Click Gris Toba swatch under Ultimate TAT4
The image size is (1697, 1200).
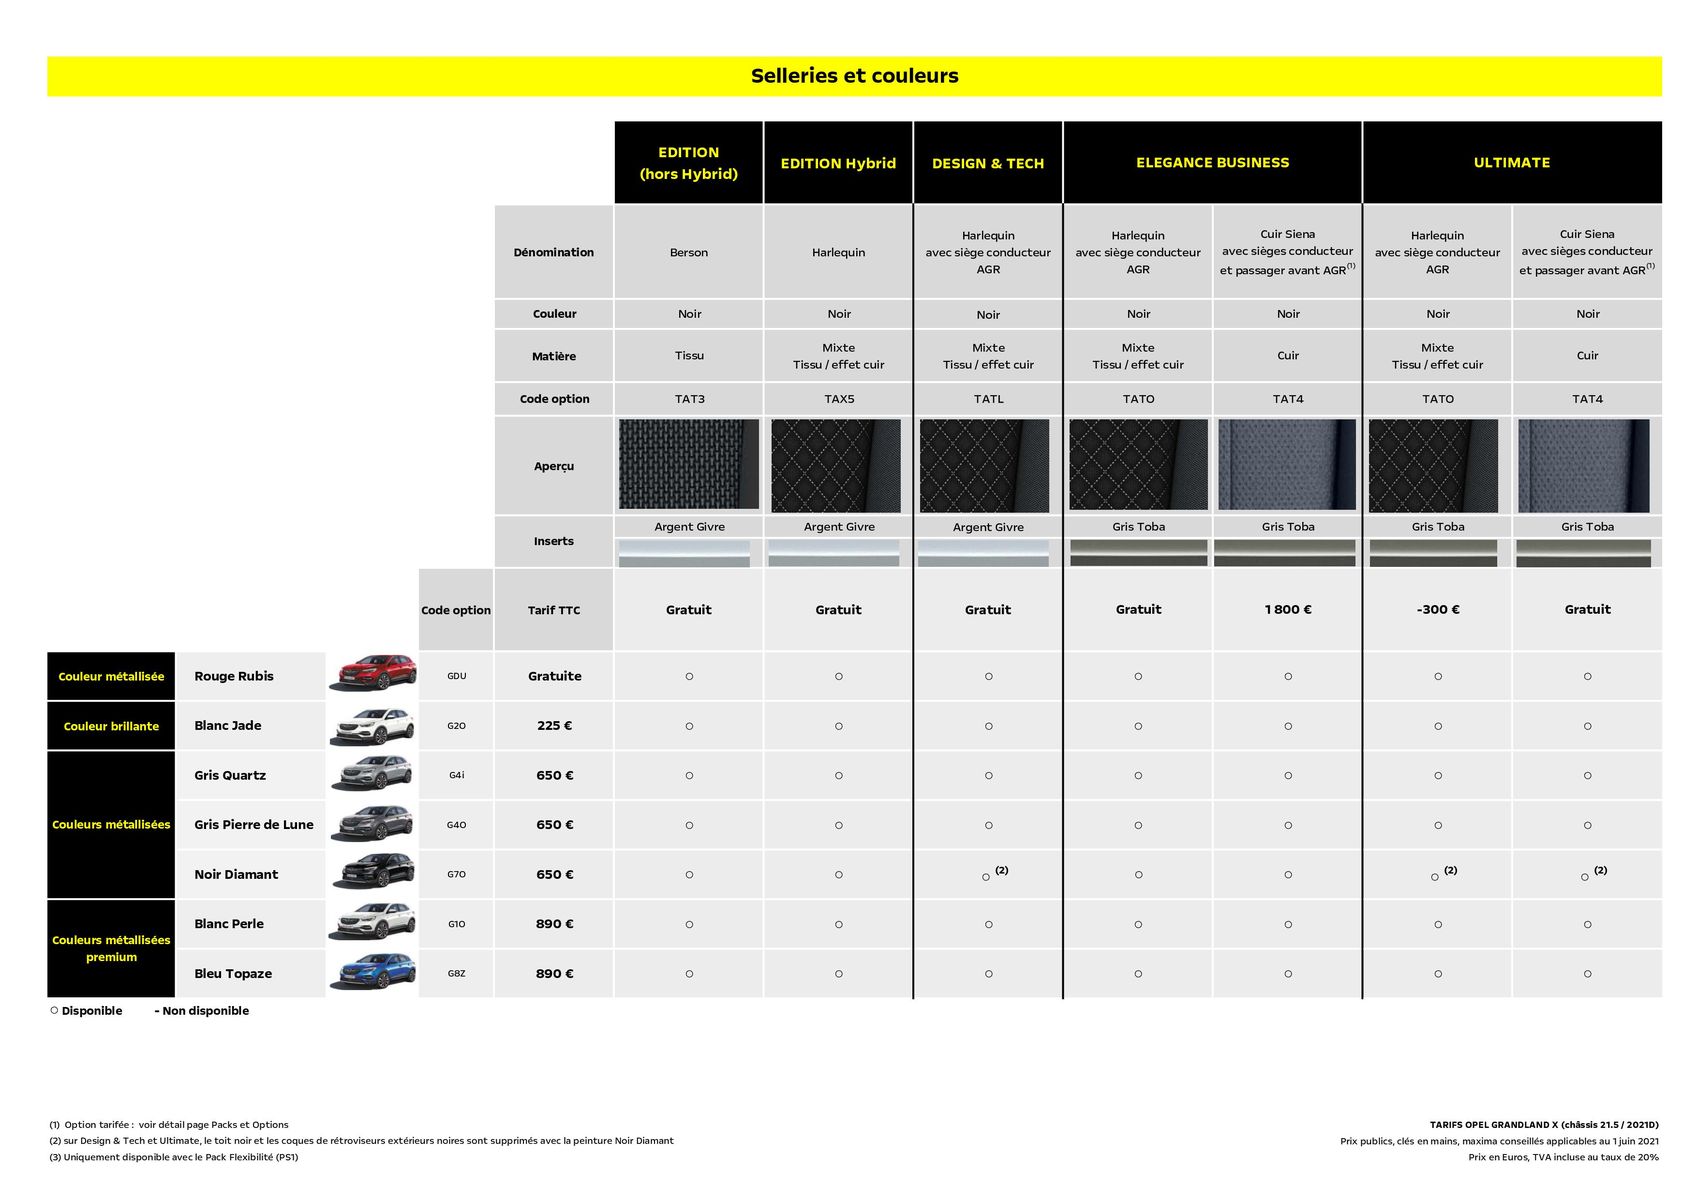[1584, 553]
